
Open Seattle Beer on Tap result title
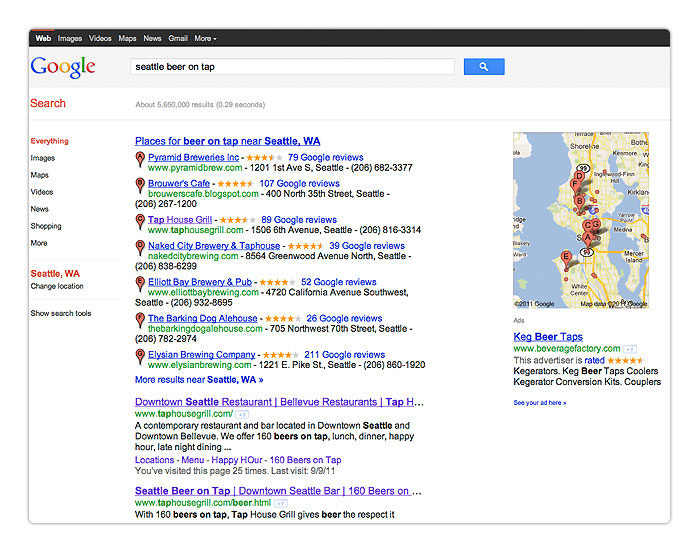pyautogui.click(x=278, y=491)
